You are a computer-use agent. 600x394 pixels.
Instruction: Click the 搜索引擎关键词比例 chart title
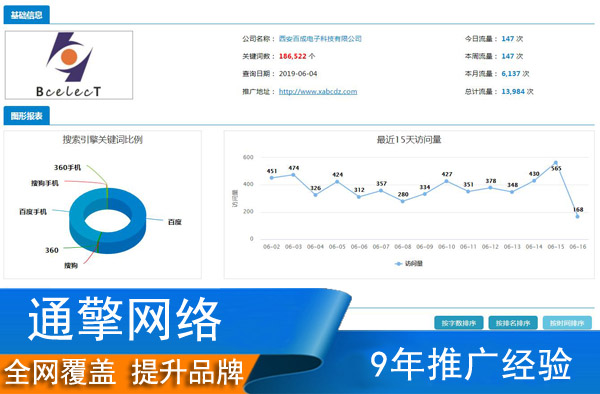point(103,140)
